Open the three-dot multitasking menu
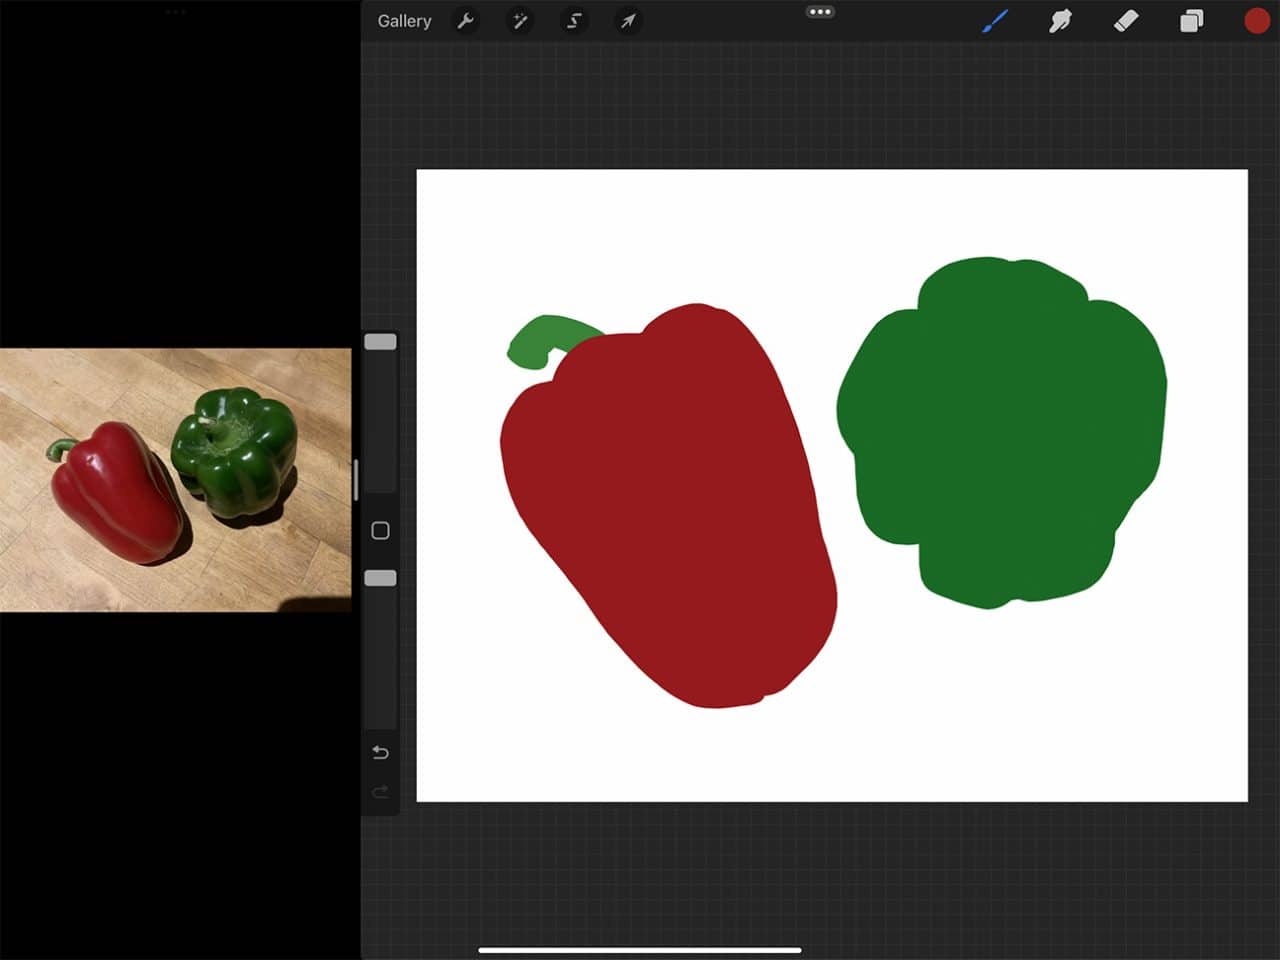The width and height of the screenshot is (1280, 960). tap(820, 12)
